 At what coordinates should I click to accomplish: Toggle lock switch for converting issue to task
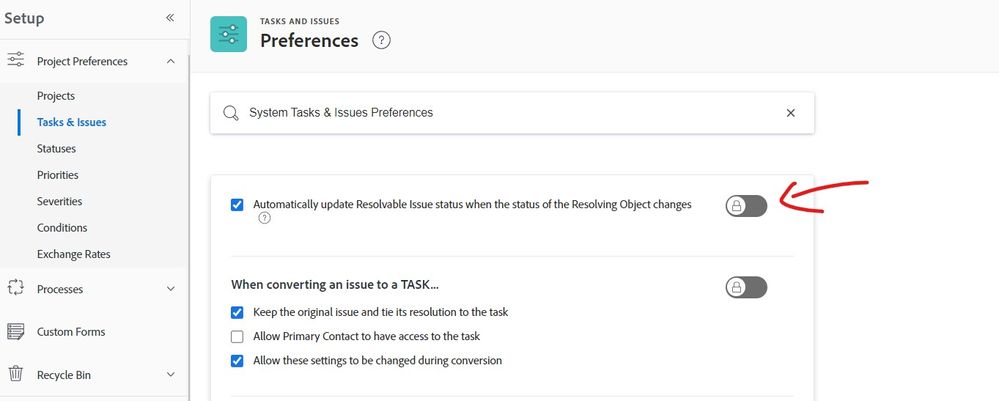[746, 287]
